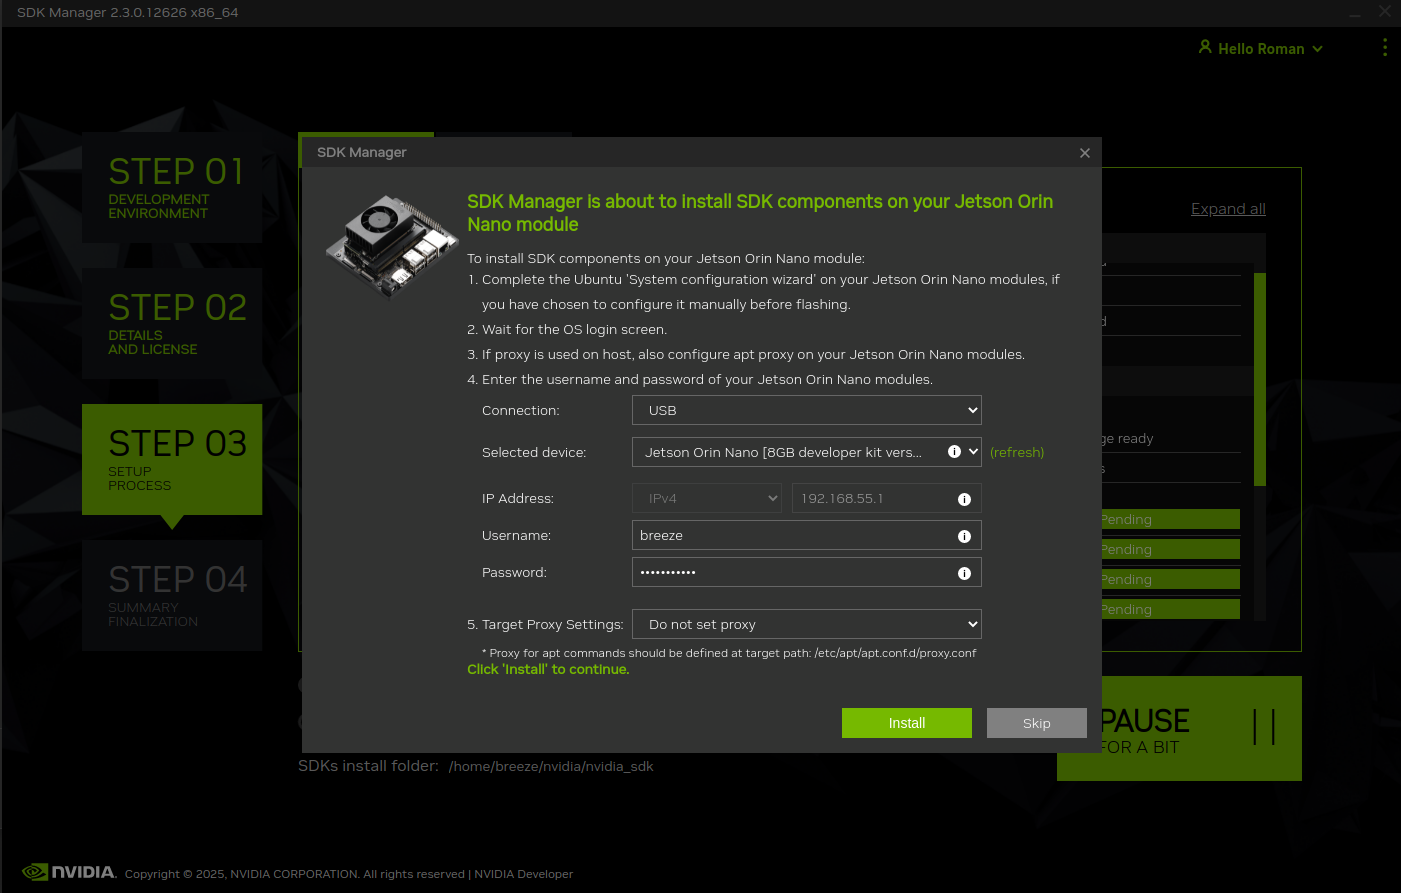Expand the Selected device dropdown
This screenshot has width=1401, height=893.
tap(973, 452)
